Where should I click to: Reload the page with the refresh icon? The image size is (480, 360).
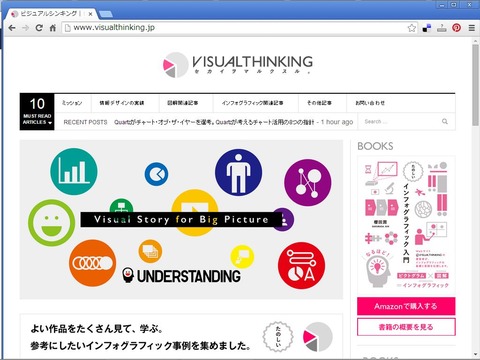click(x=39, y=28)
